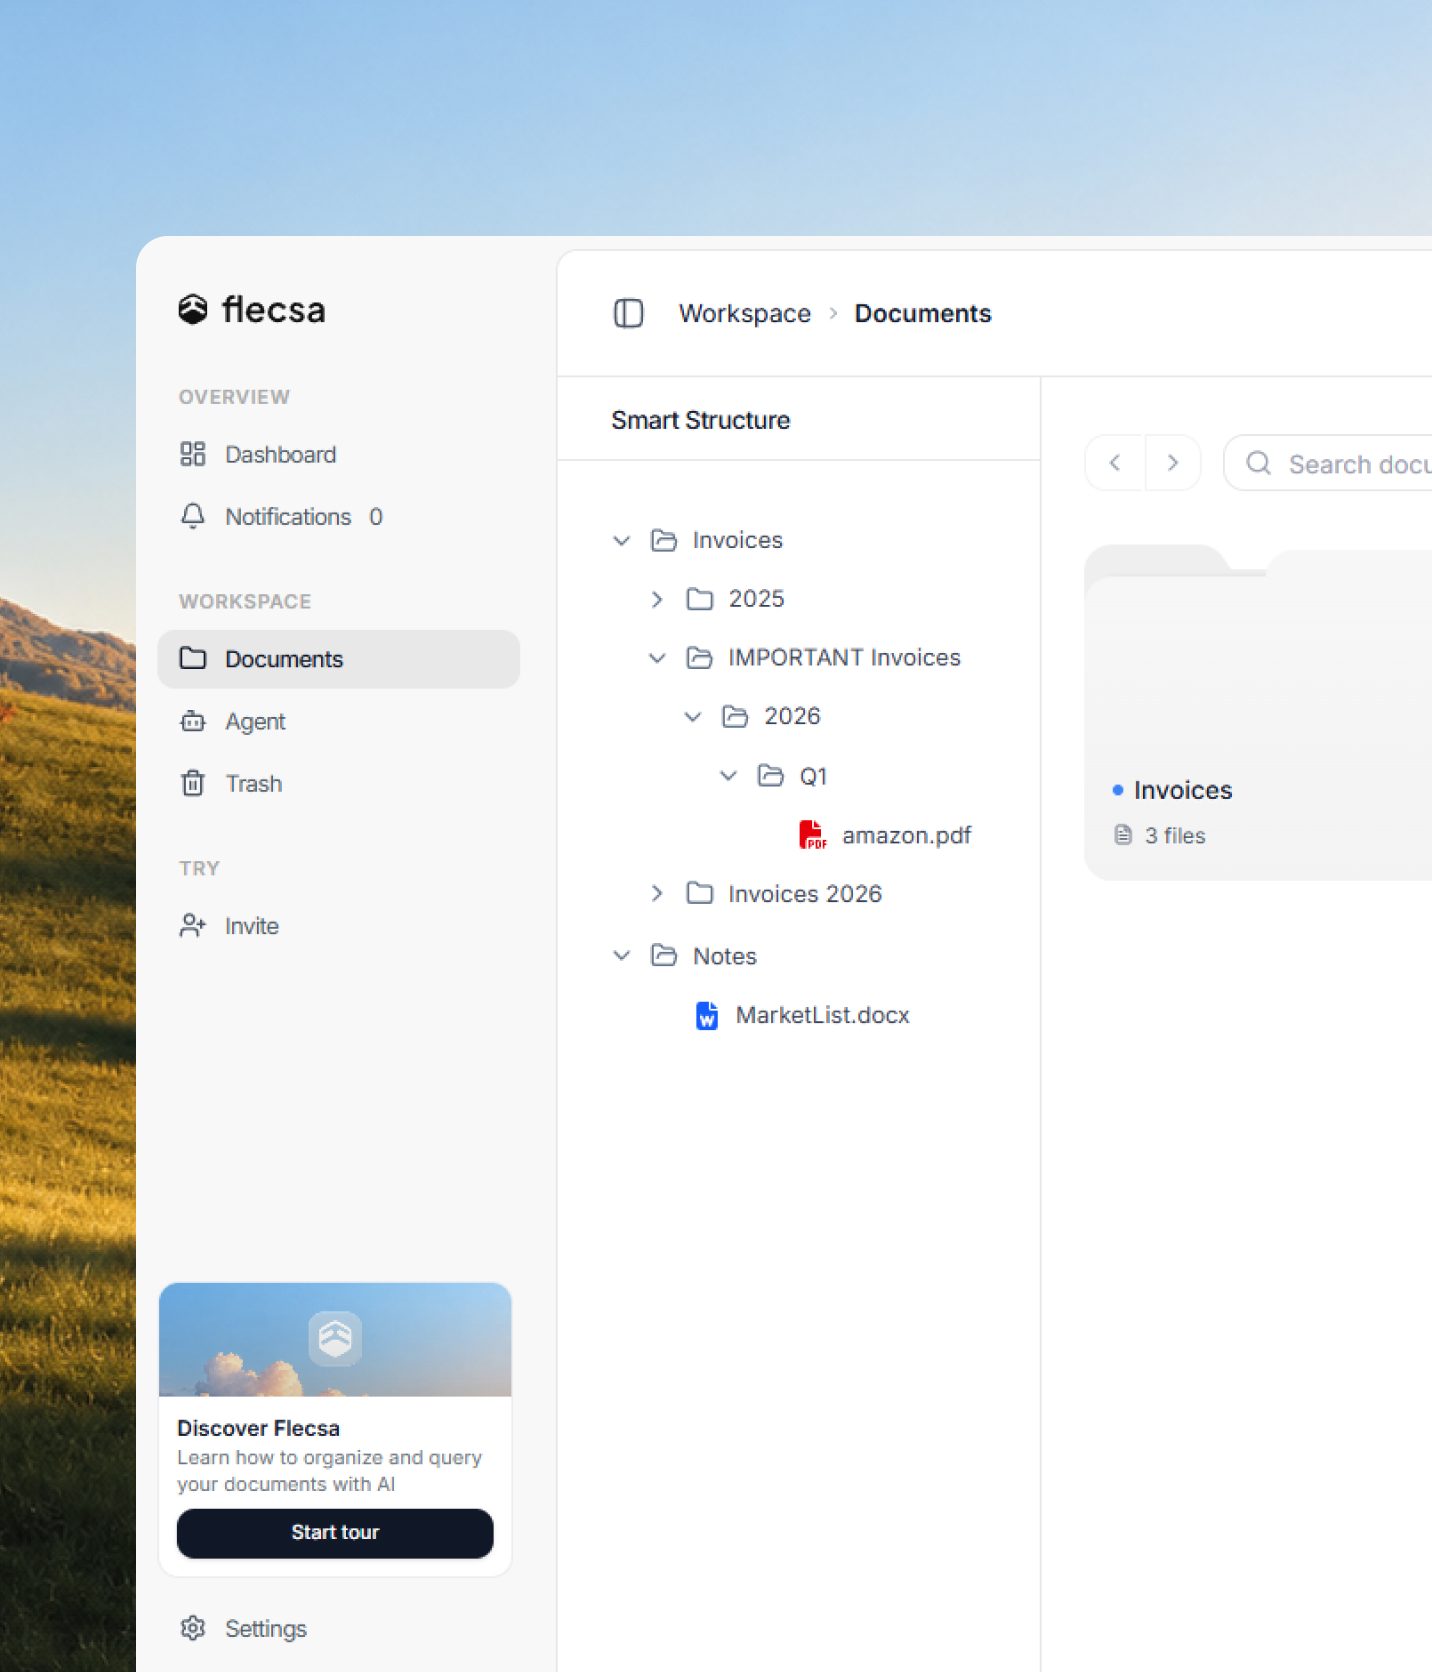Click the Documents breadcrumb

pyautogui.click(x=923, y=313)
